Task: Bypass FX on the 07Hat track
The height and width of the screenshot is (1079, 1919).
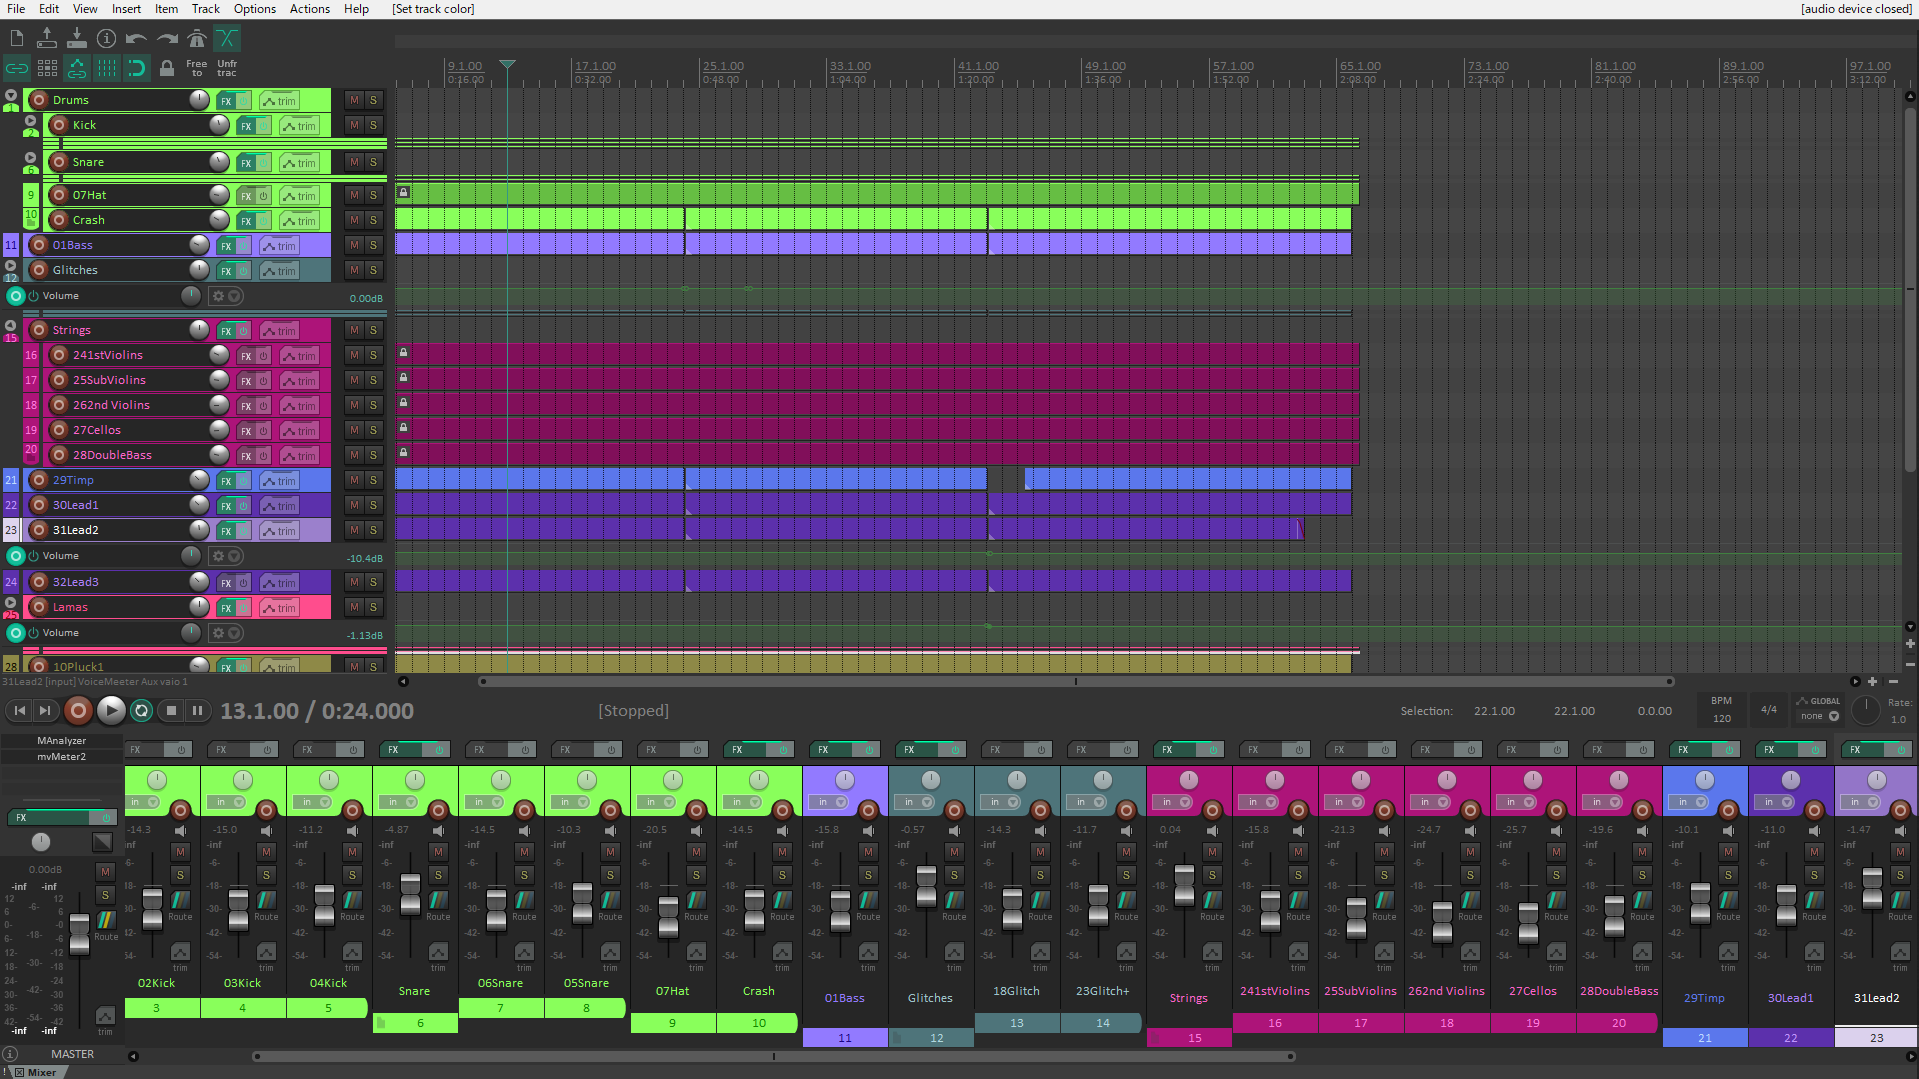Action: [263, 195]
